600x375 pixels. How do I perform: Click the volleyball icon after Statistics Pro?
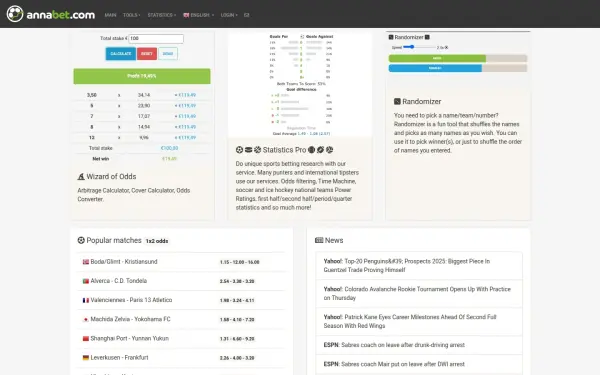click(x=329, y=150)
